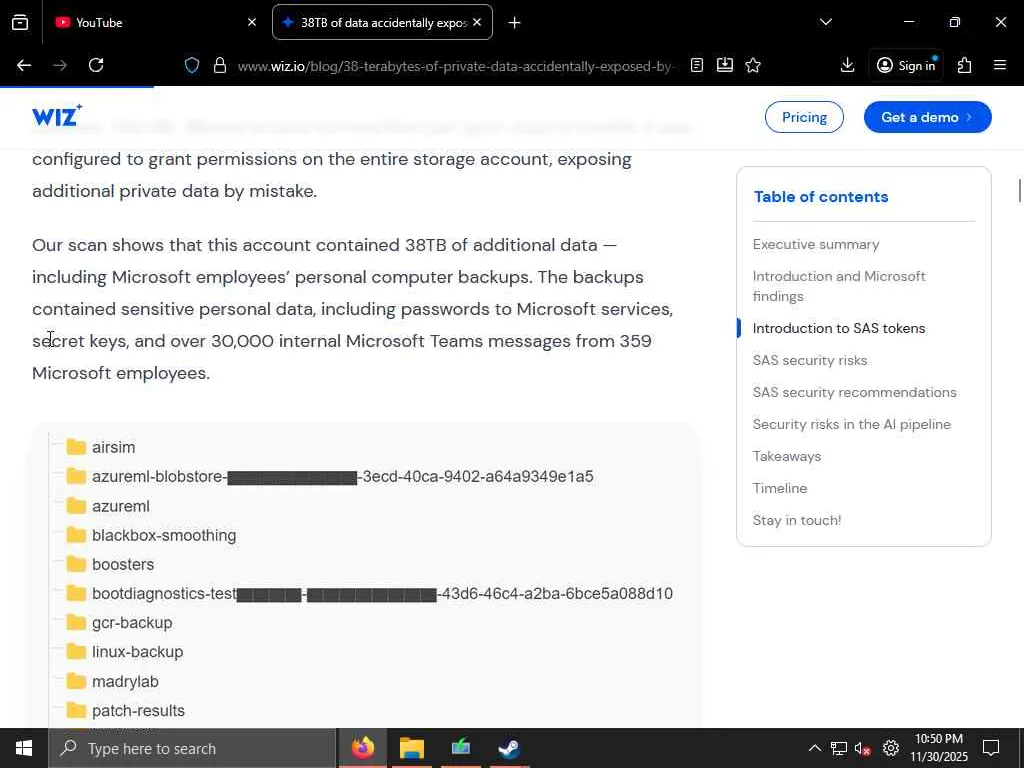Click the muted volume tray icon
Screen dimensions: 1024x768
[862, 748]
